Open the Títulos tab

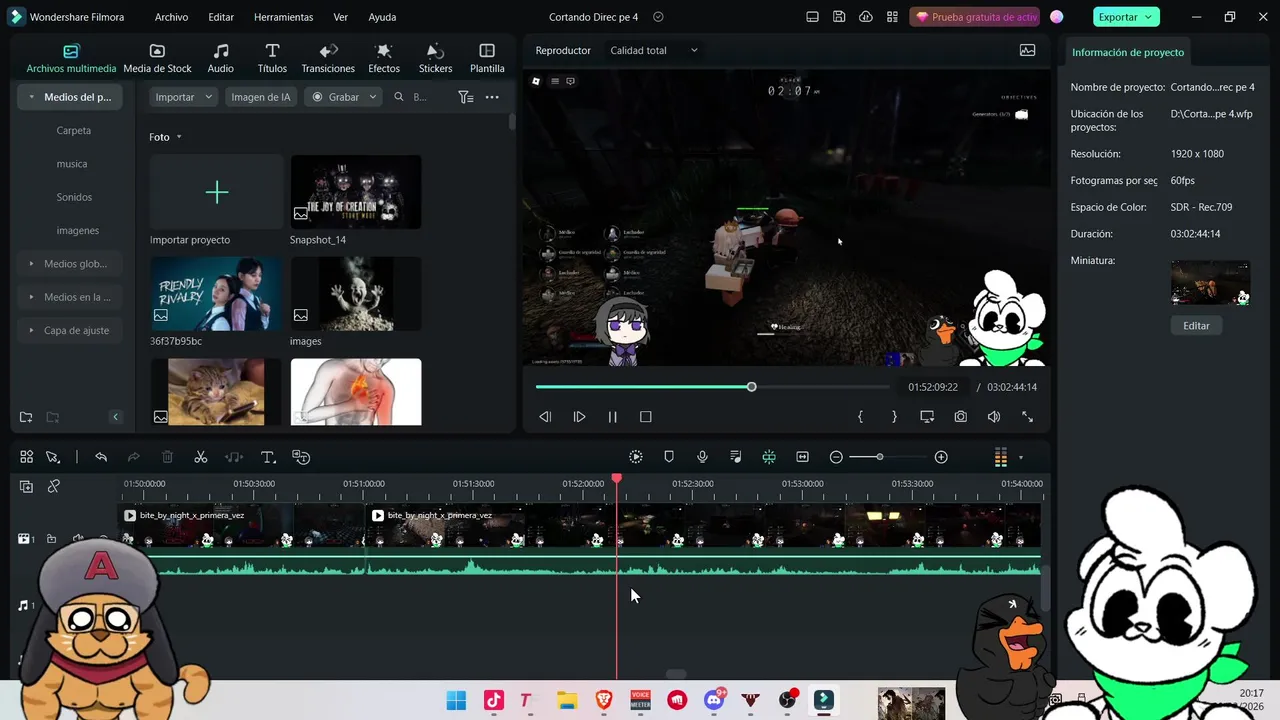(x=272, y=59)
